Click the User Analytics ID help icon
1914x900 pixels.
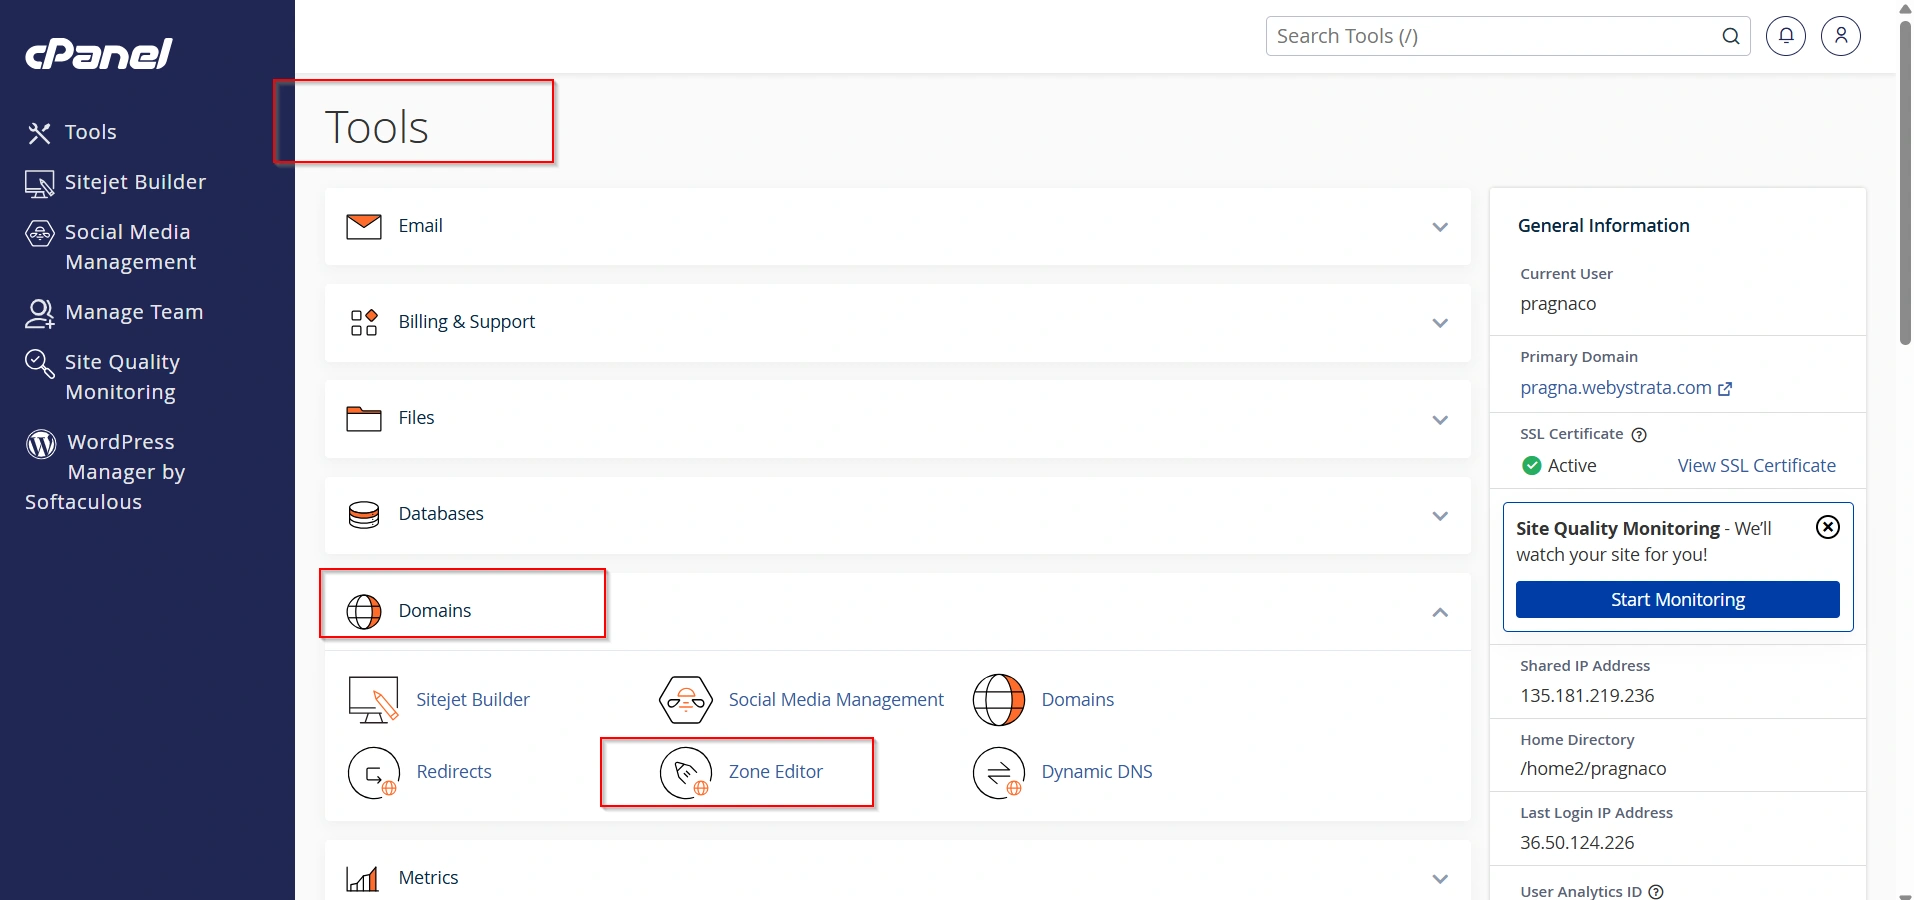pyautogui.click(x=1656, y=892)
